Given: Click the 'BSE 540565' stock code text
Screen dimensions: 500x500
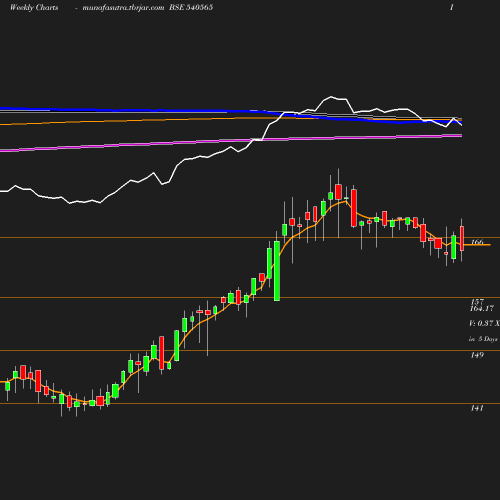Looking at the screenshot, I should tap(191, 7).
